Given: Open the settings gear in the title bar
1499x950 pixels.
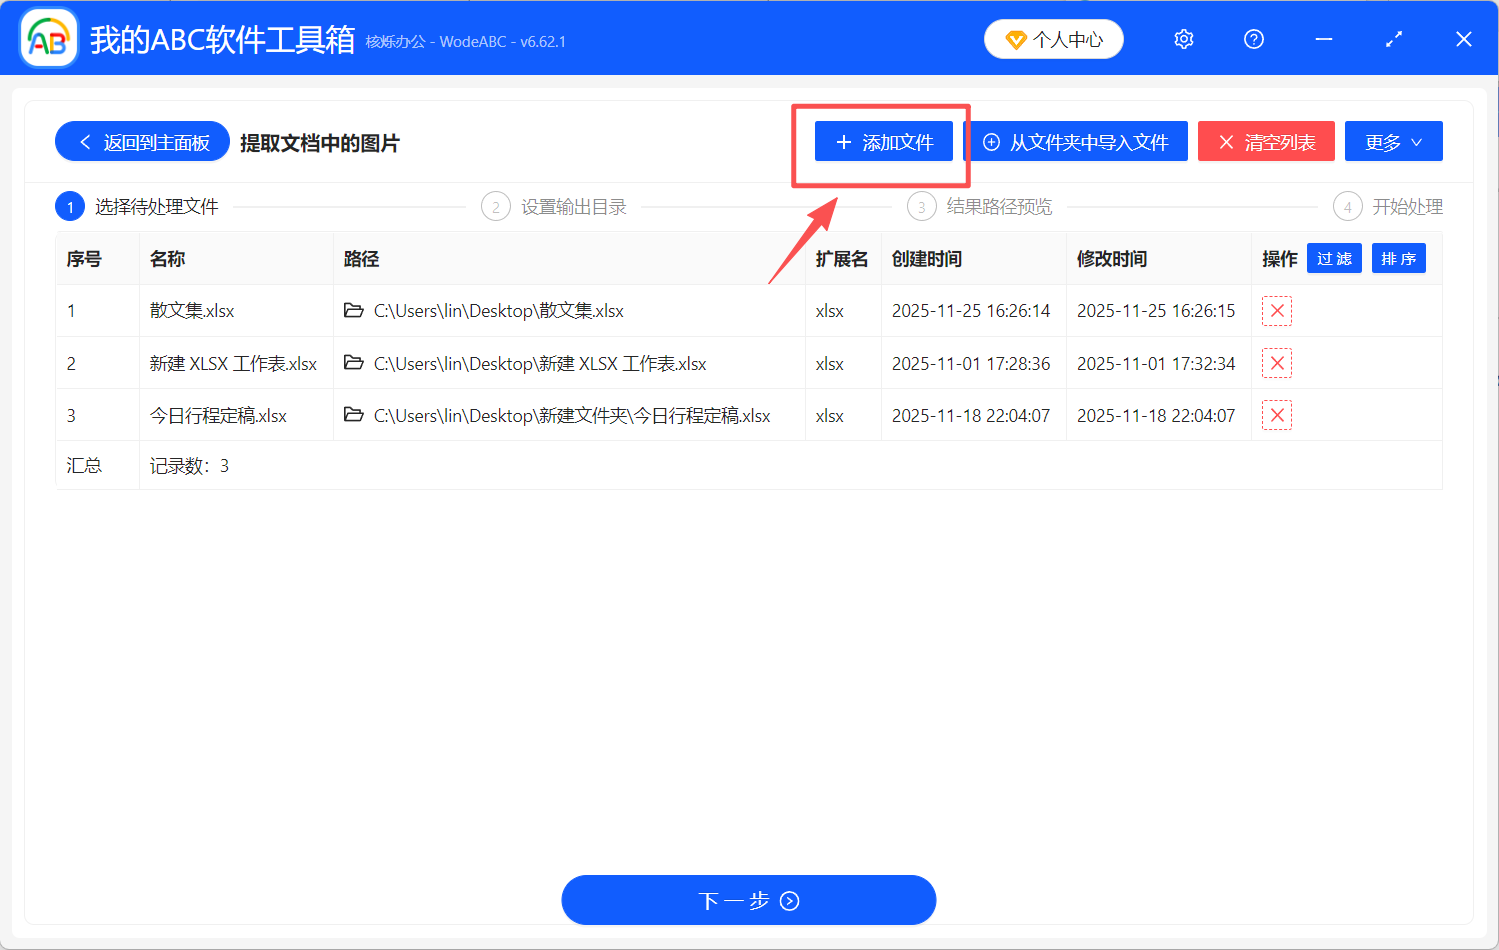Looking at the screenshot, I should point(1183,39).
